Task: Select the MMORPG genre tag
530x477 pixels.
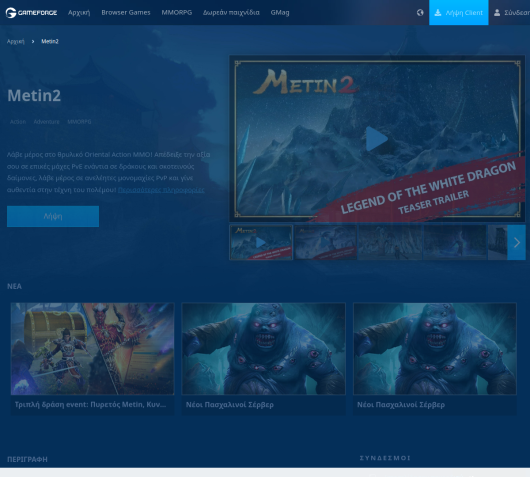Action: point(79,122)
